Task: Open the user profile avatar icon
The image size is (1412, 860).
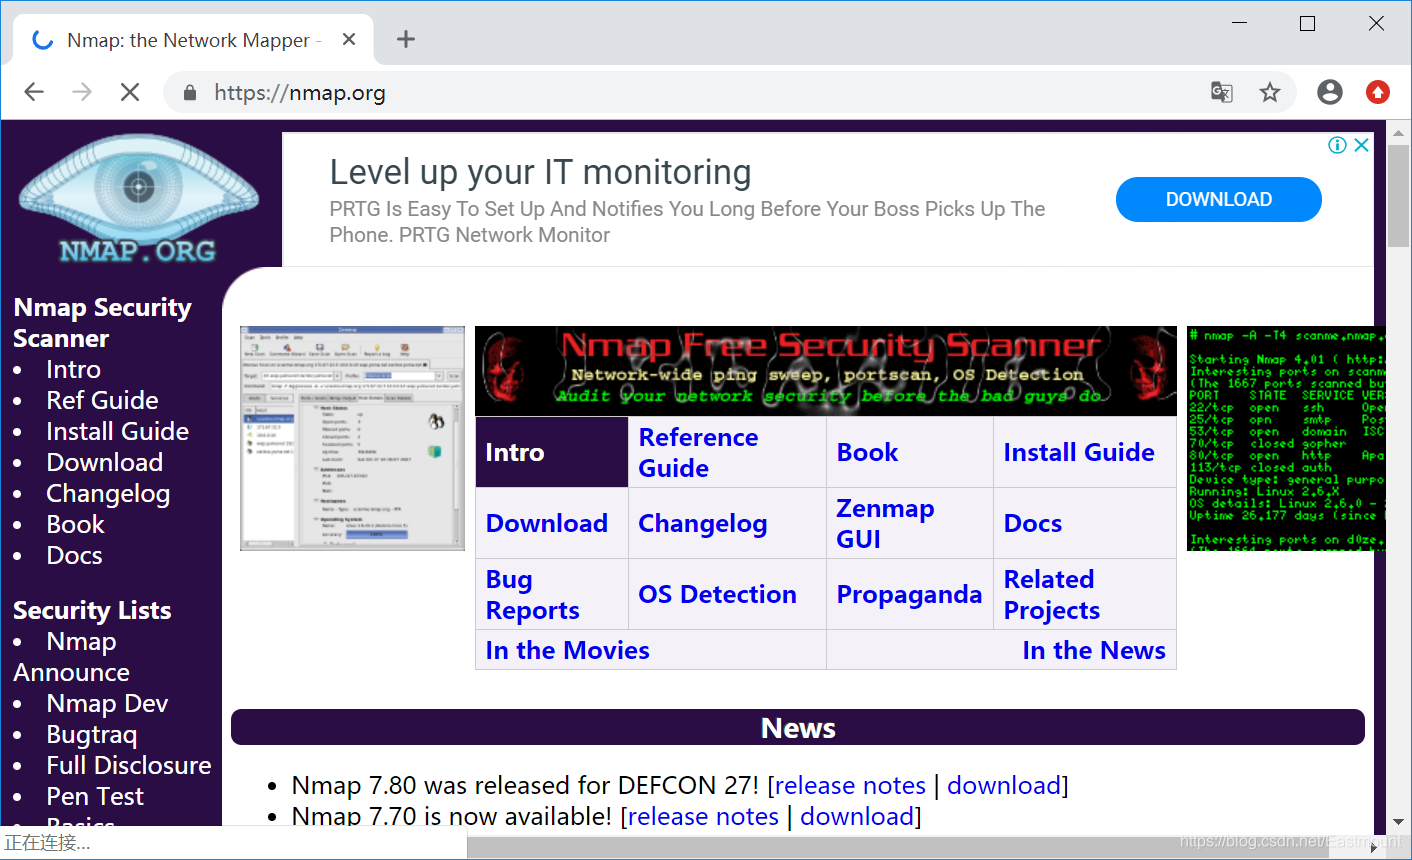Action: pyautogui.click(x=1330, y=92)
